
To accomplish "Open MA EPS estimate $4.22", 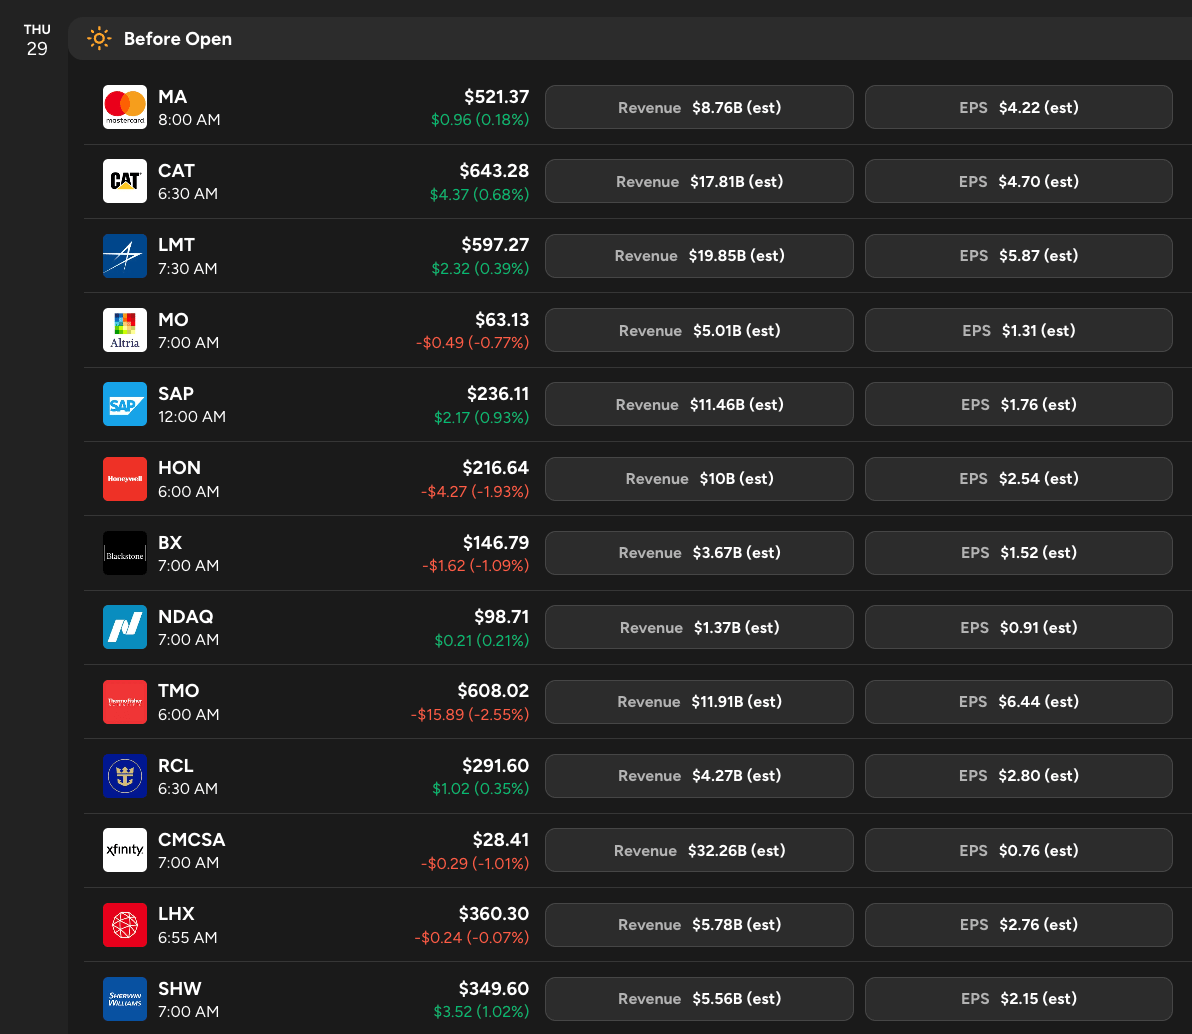I will pyautogui.click(x=1019, y=107).
